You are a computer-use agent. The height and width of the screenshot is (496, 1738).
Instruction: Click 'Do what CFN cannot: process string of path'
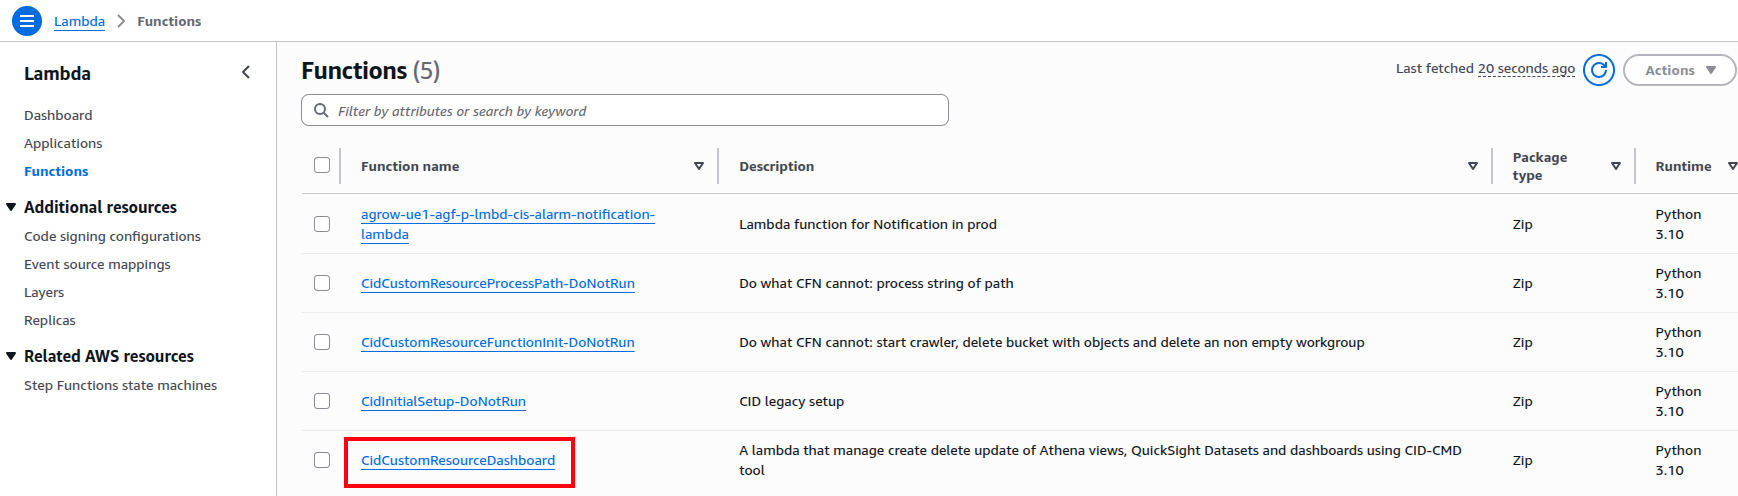click(876, 283)
